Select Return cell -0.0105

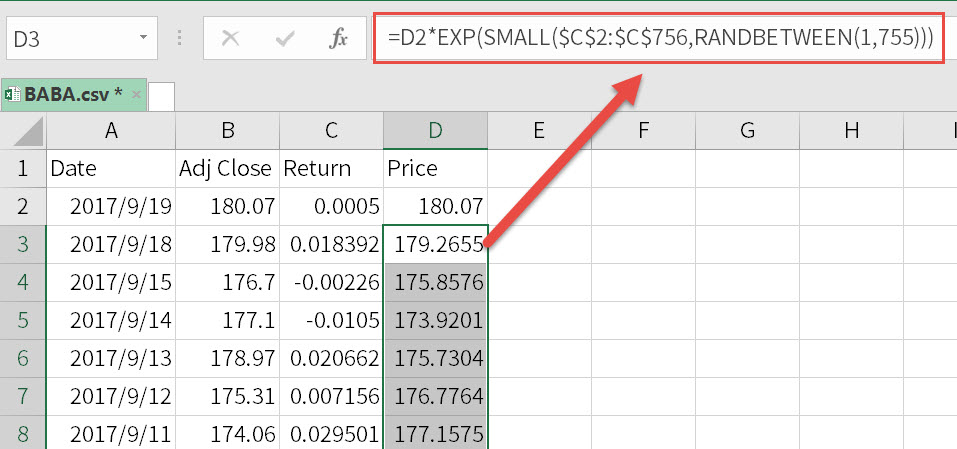[331, 320]
